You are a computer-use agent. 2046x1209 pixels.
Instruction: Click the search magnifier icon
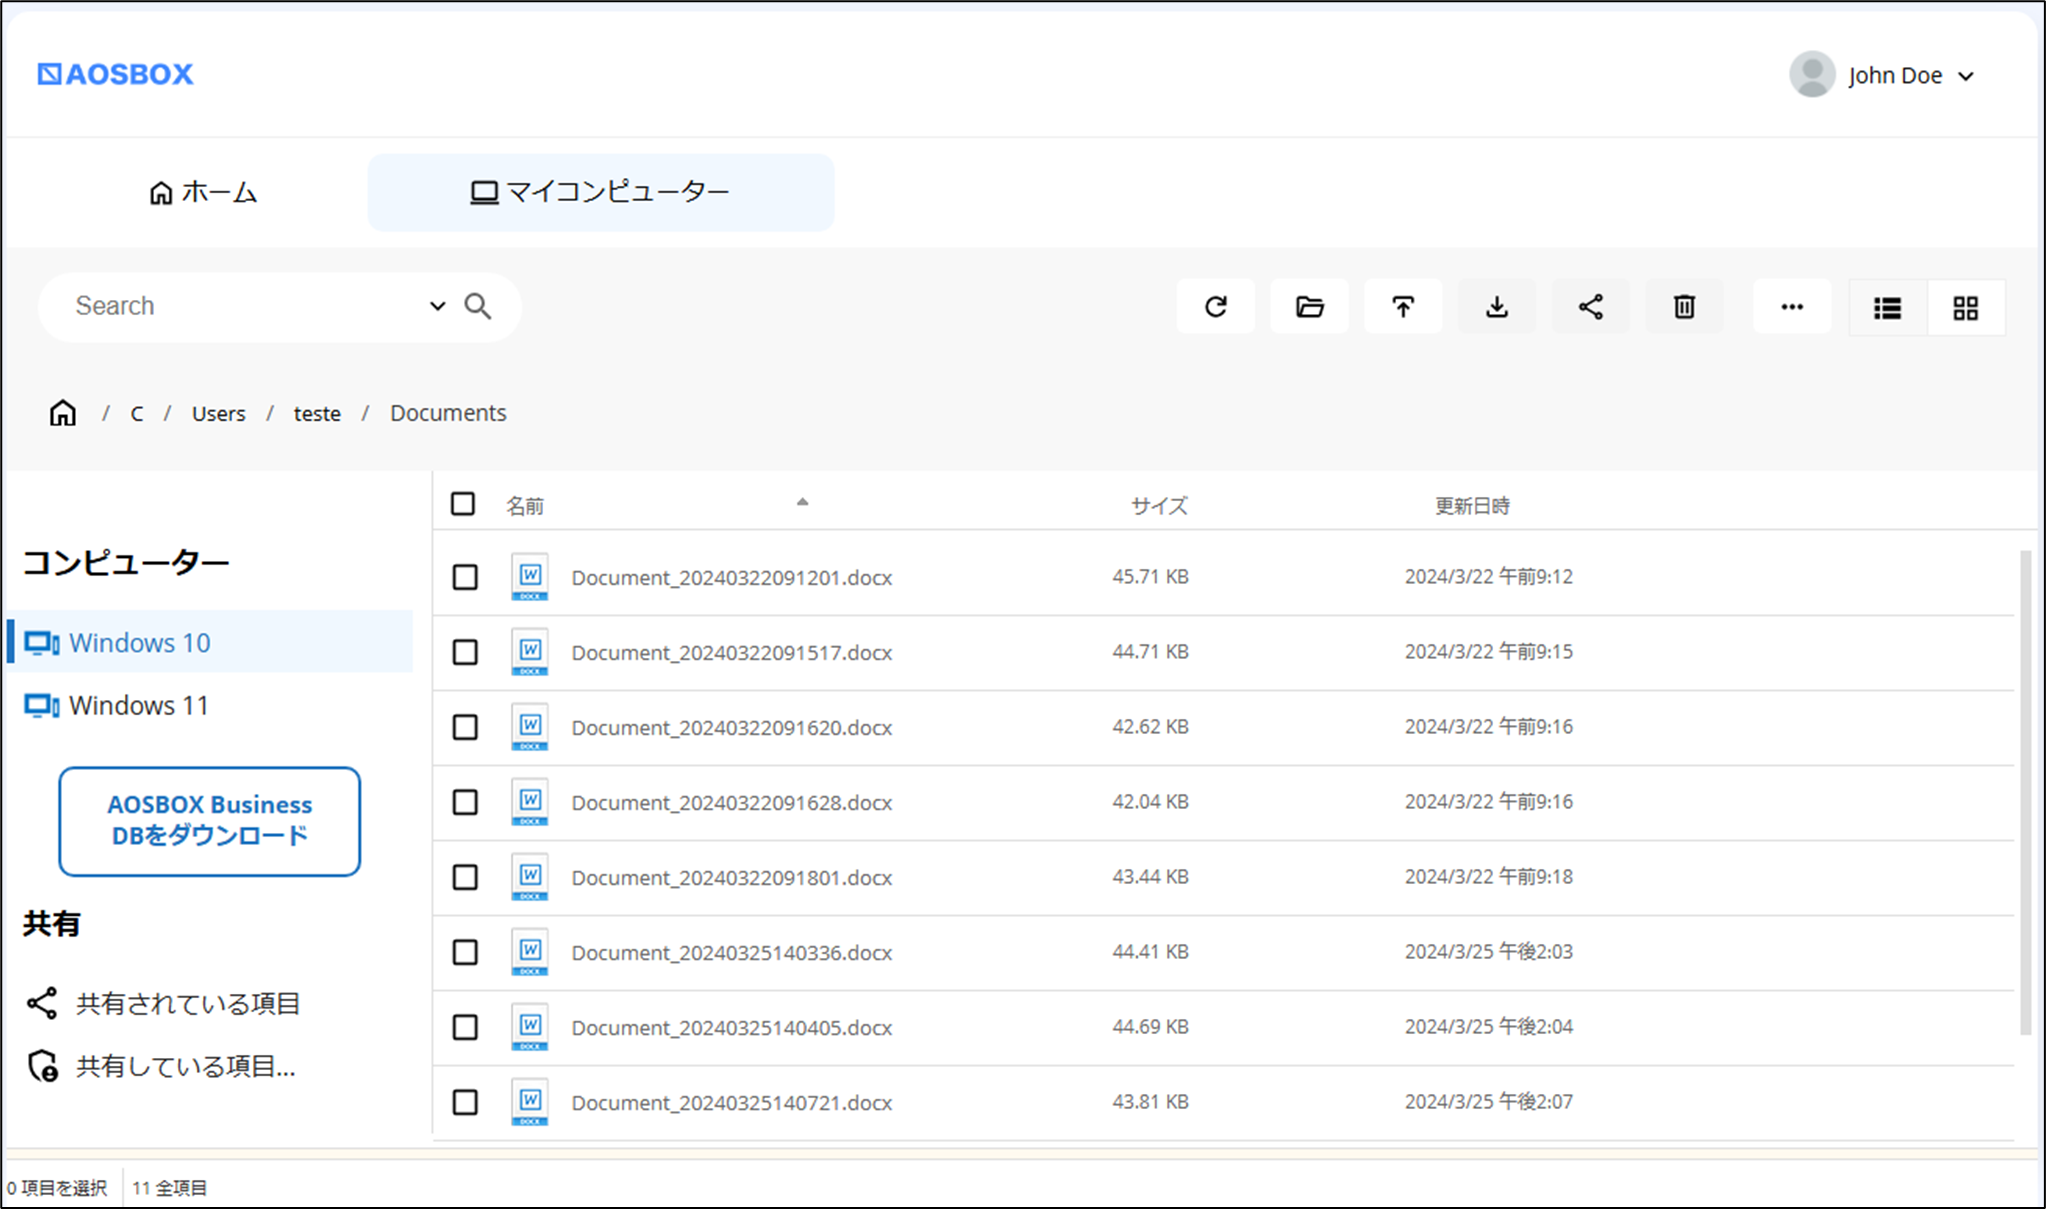pos(478,306)
